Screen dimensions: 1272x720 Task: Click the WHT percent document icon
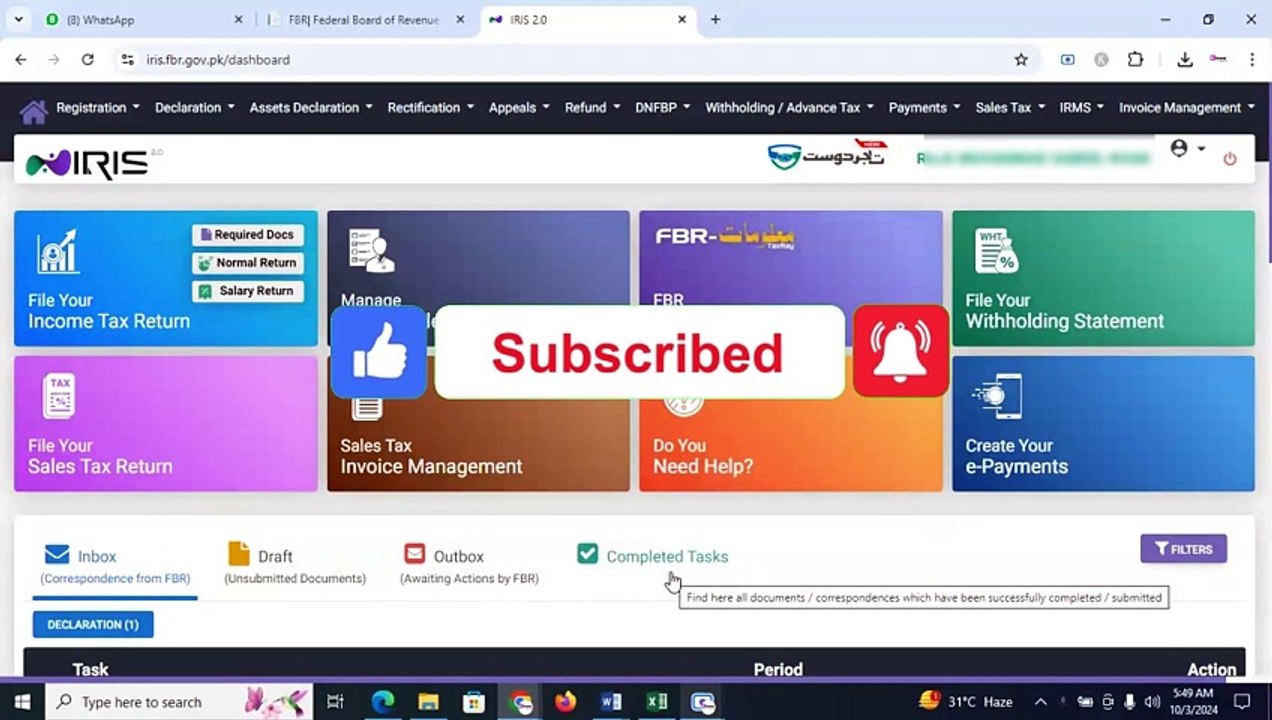(x=996, y=251)
